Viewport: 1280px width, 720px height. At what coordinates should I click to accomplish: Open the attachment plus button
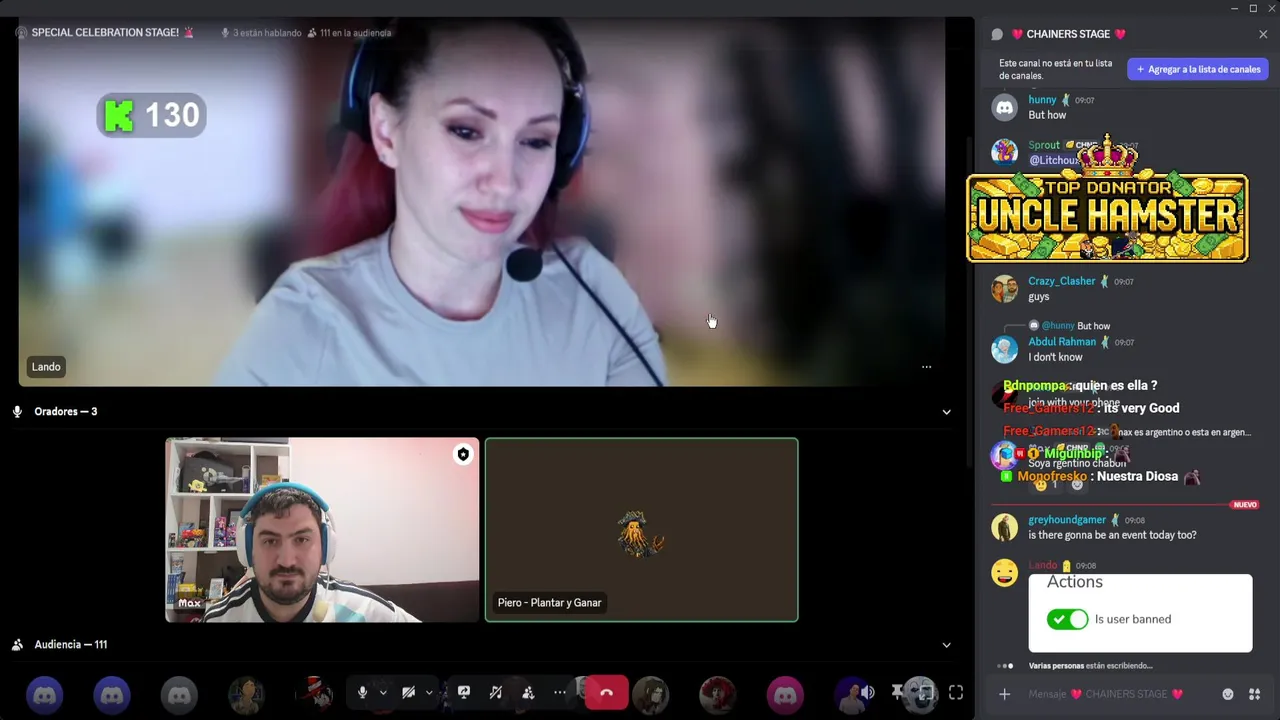[1004, 694]
